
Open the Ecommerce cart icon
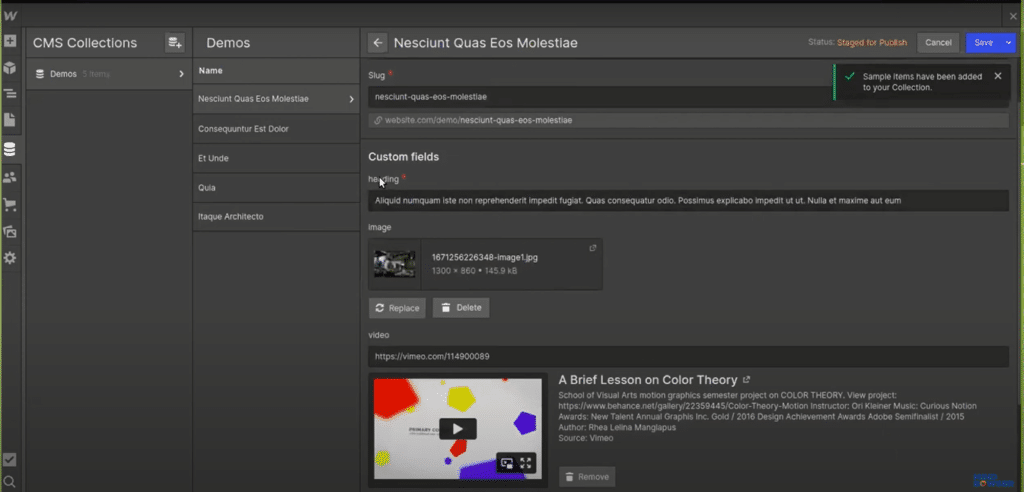tap(10, 205)
